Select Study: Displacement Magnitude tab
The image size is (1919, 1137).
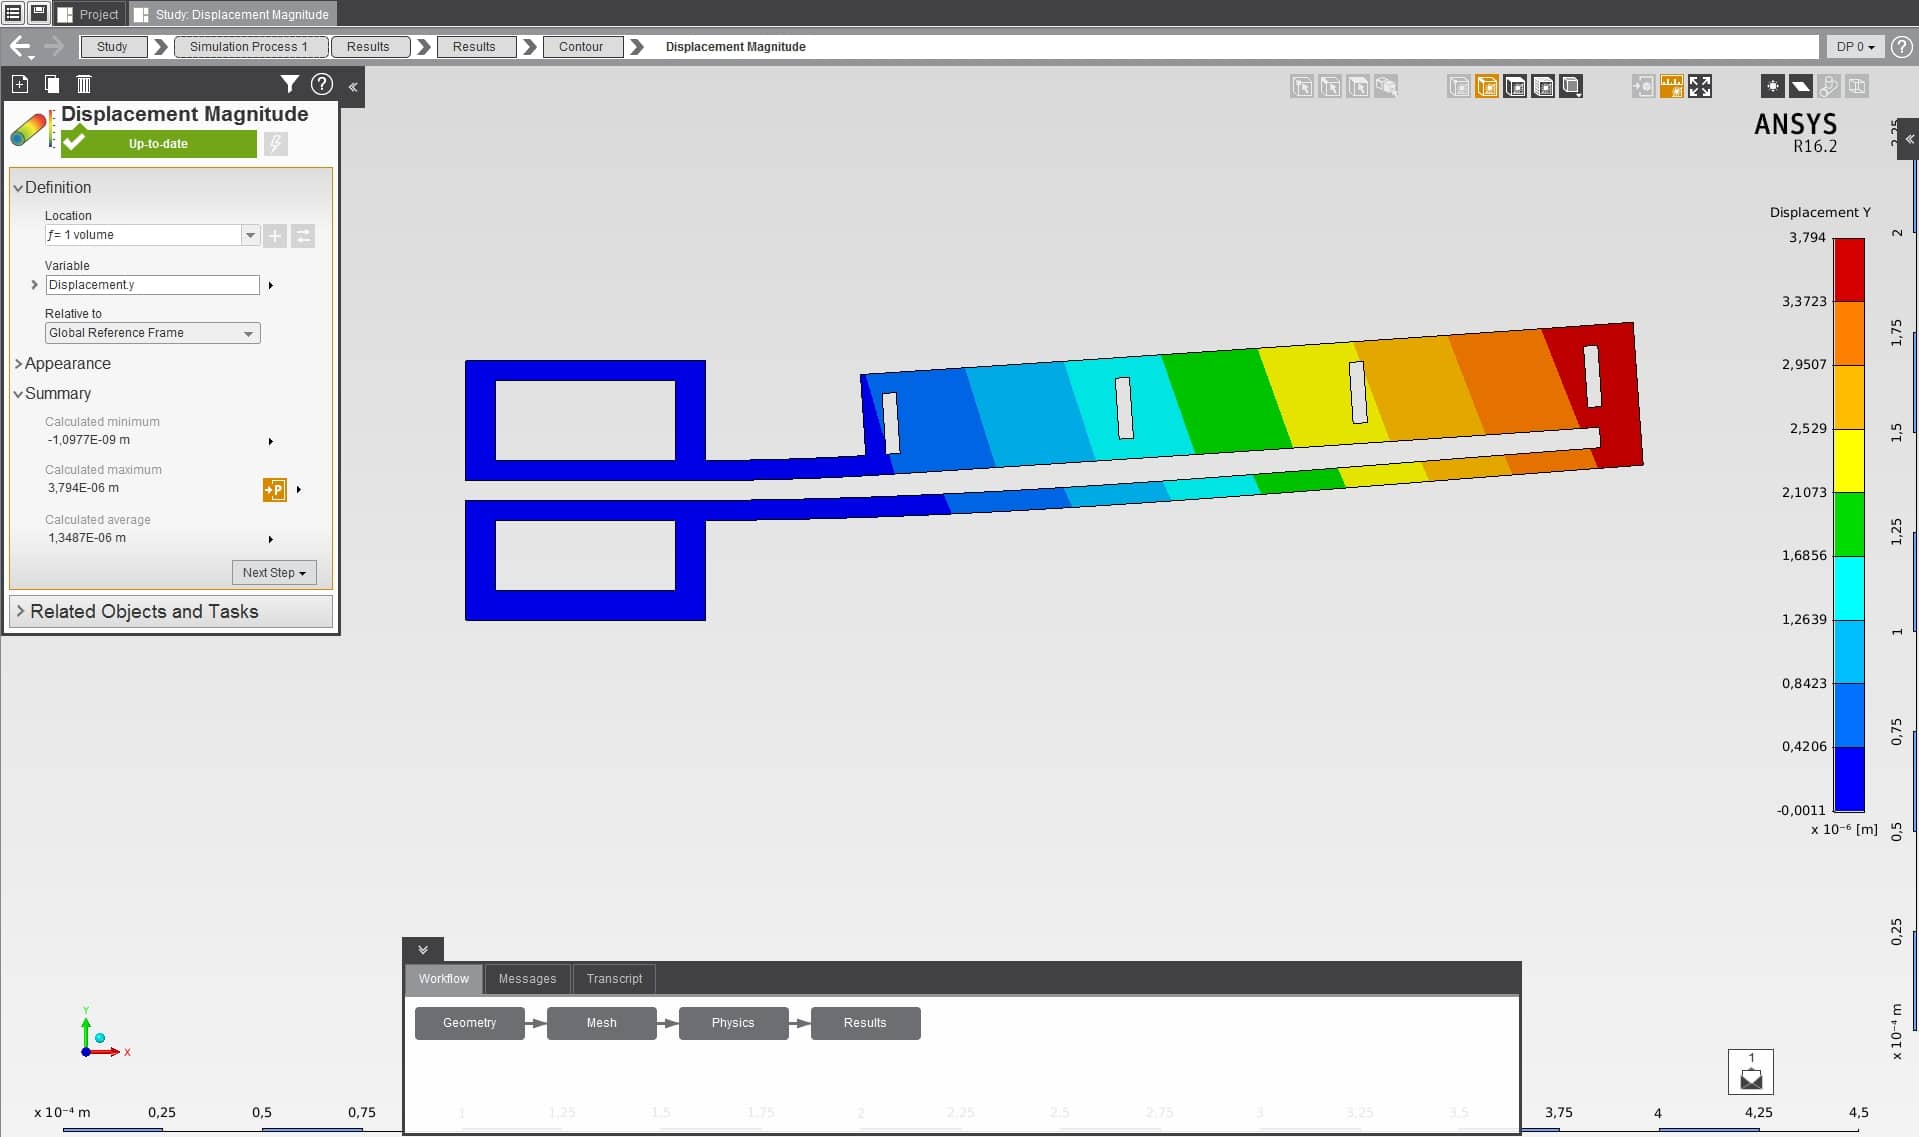pos(232,14)
